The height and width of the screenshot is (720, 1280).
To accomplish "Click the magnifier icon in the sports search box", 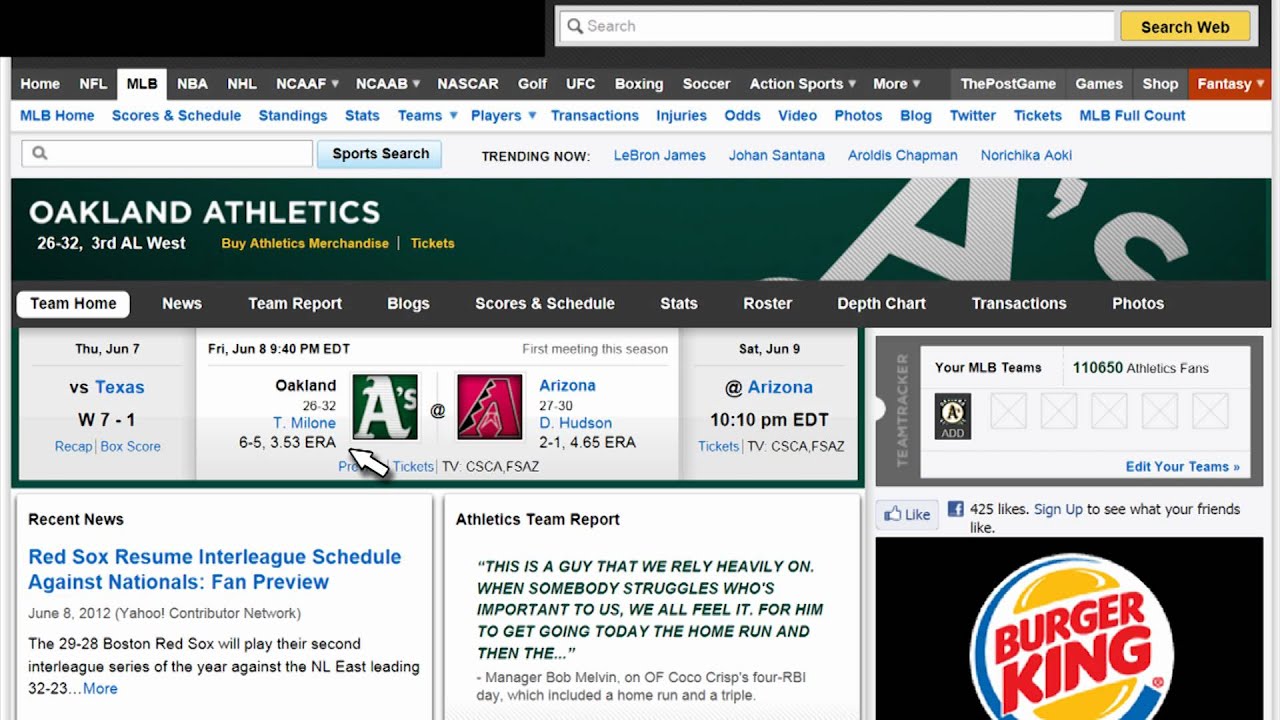I will point(40,153).
